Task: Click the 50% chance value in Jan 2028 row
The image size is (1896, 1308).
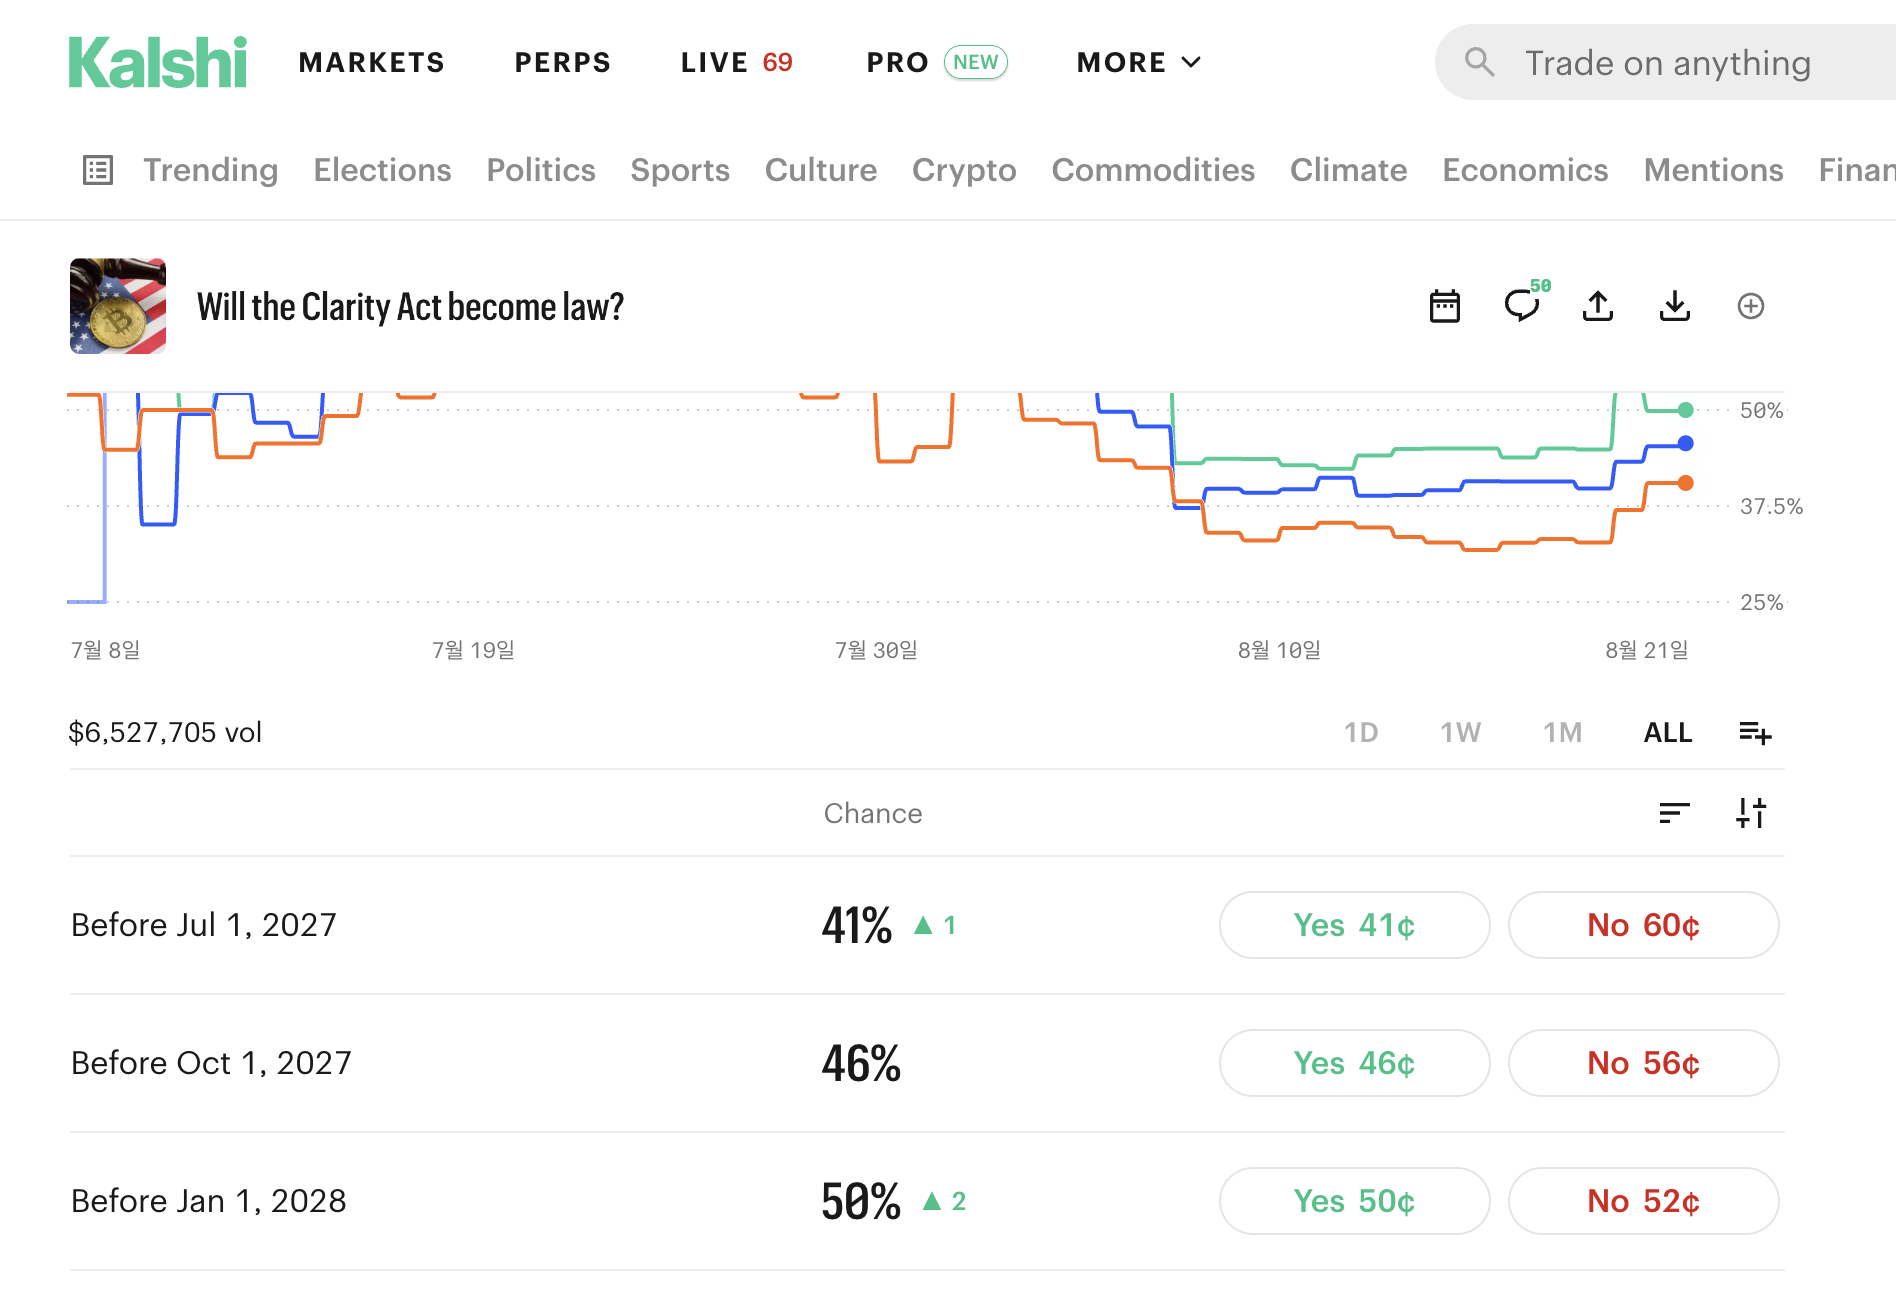Action: pyautogui.click(x=861, y=1201)
